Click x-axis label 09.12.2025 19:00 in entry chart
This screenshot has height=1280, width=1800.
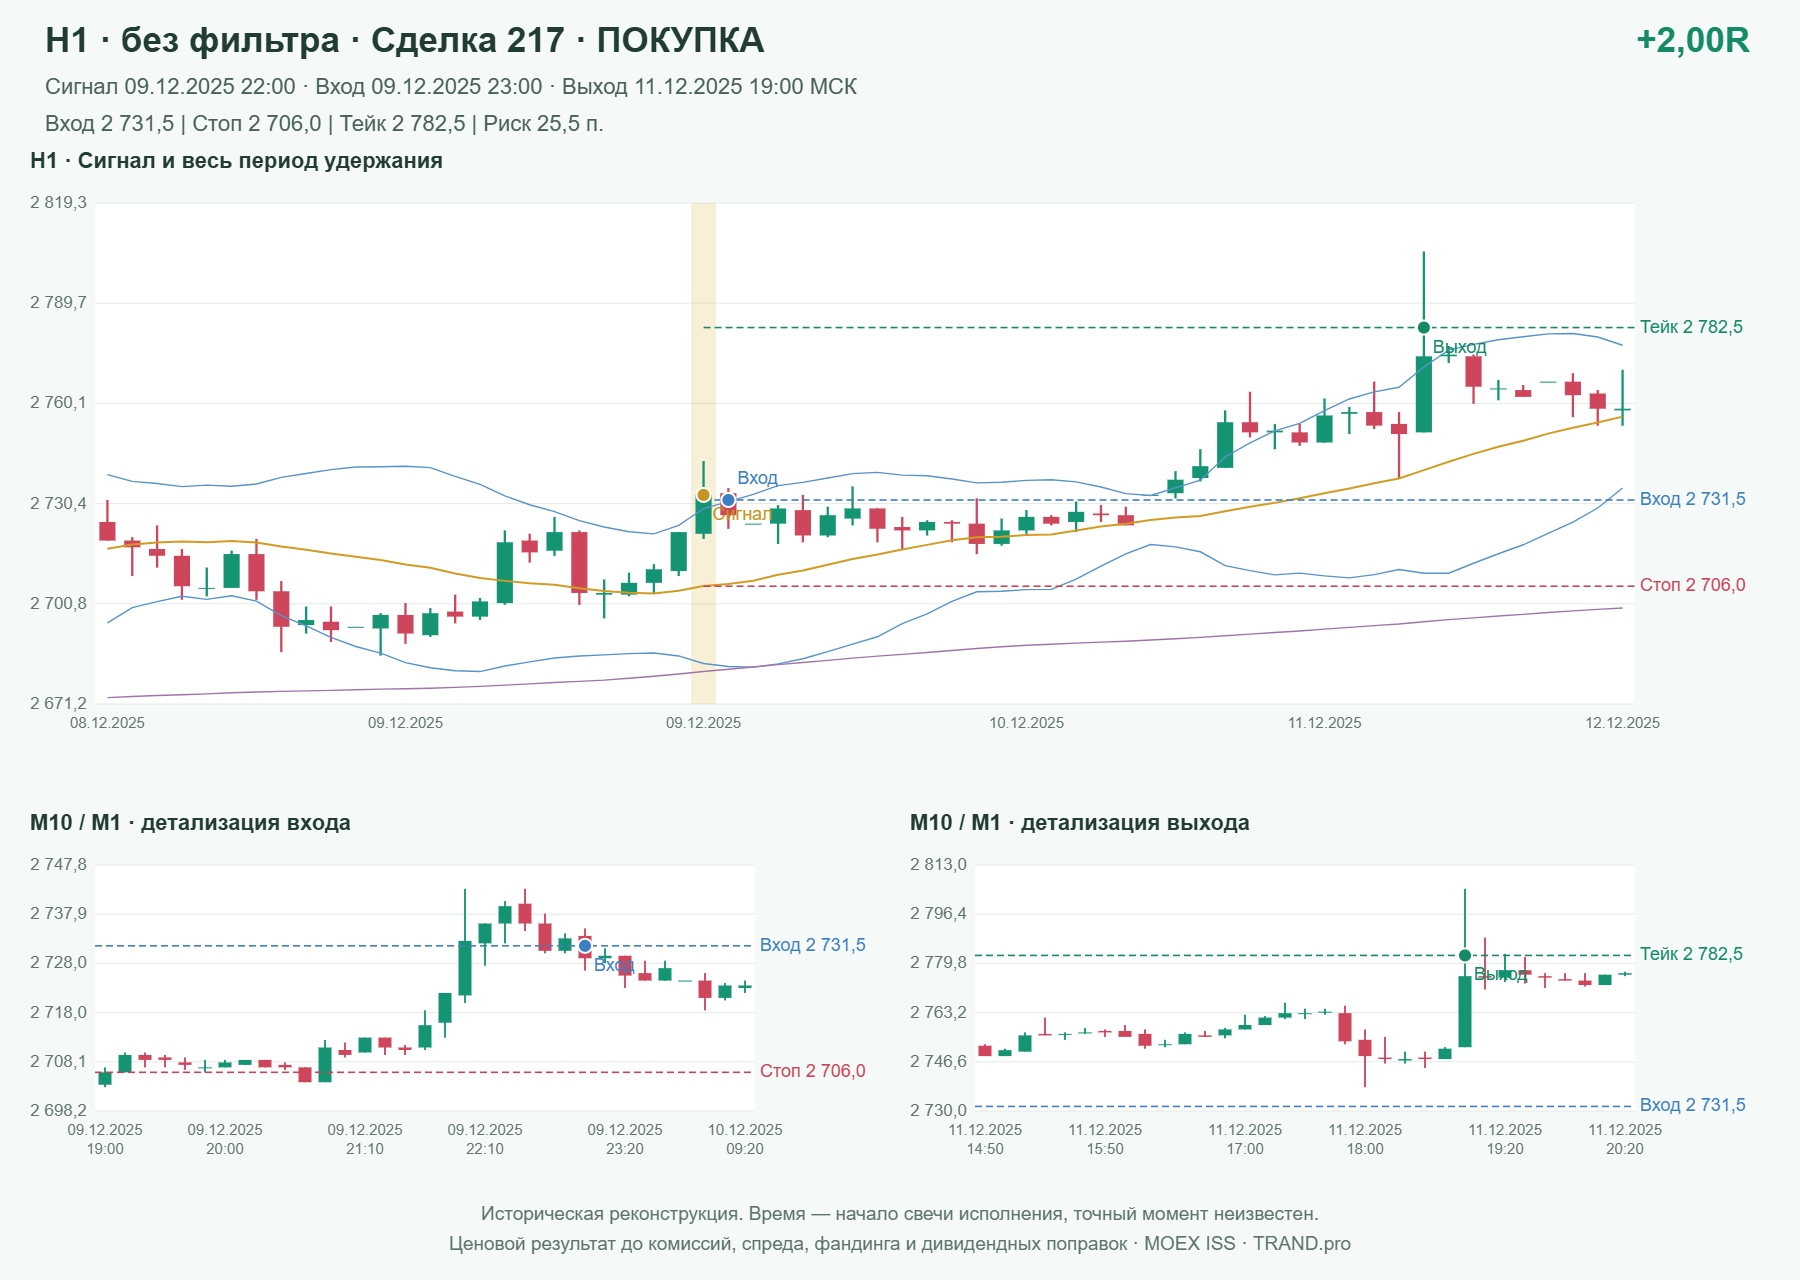click(105, 1139)
